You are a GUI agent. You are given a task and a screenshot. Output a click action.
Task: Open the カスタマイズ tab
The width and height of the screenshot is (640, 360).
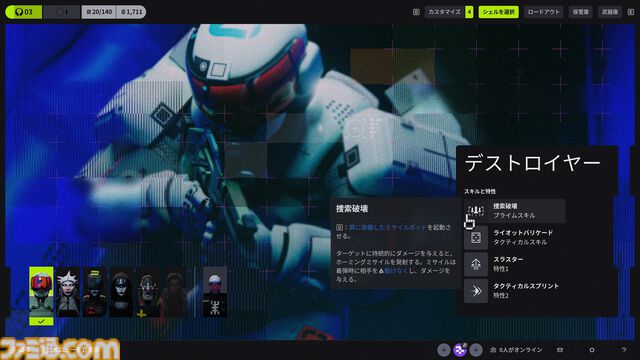coord(444,12)
